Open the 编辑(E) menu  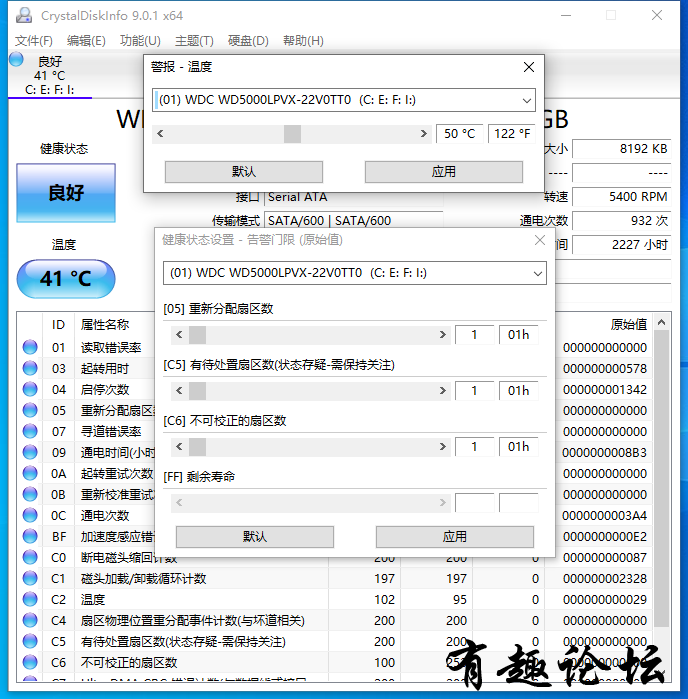tap(86, 41)
